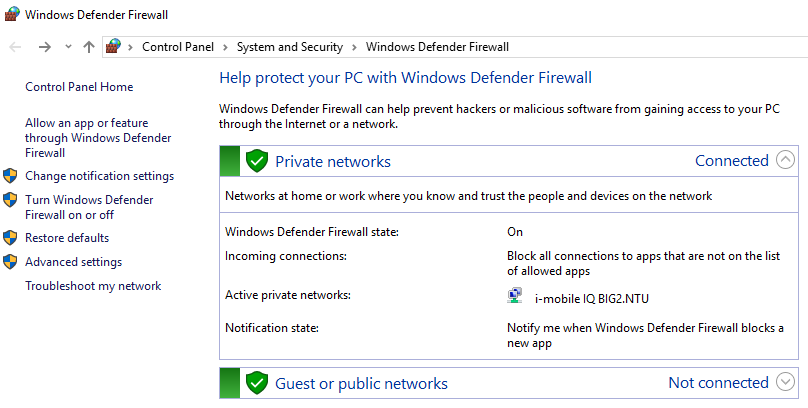Click the Forward navigation arrow
Screen dimensions: 808x408
44,47
